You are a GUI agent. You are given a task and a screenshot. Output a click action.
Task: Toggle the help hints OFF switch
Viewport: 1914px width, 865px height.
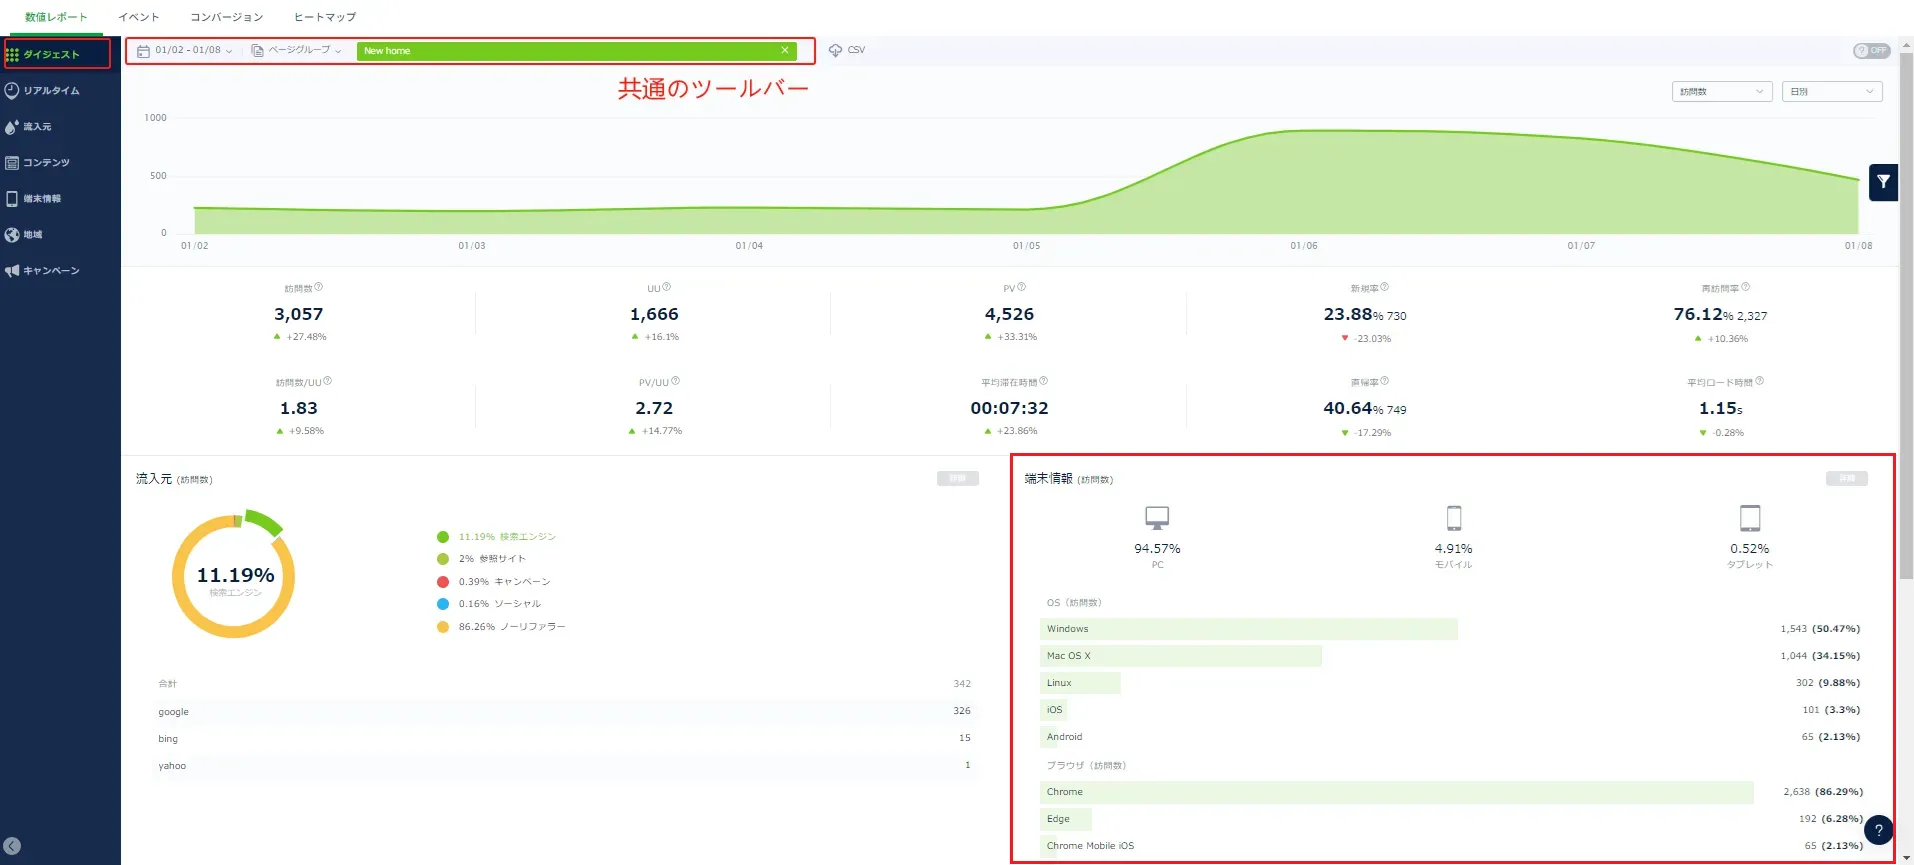click(x=1870, y=51)
